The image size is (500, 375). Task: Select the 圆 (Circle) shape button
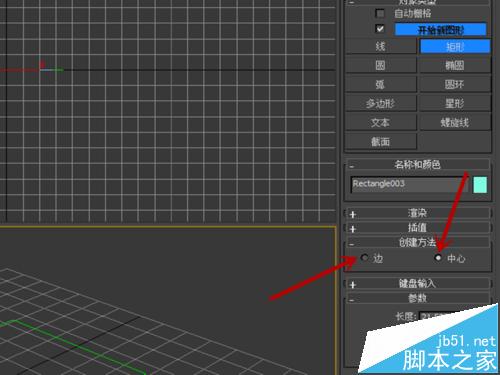tap(381, 65)
